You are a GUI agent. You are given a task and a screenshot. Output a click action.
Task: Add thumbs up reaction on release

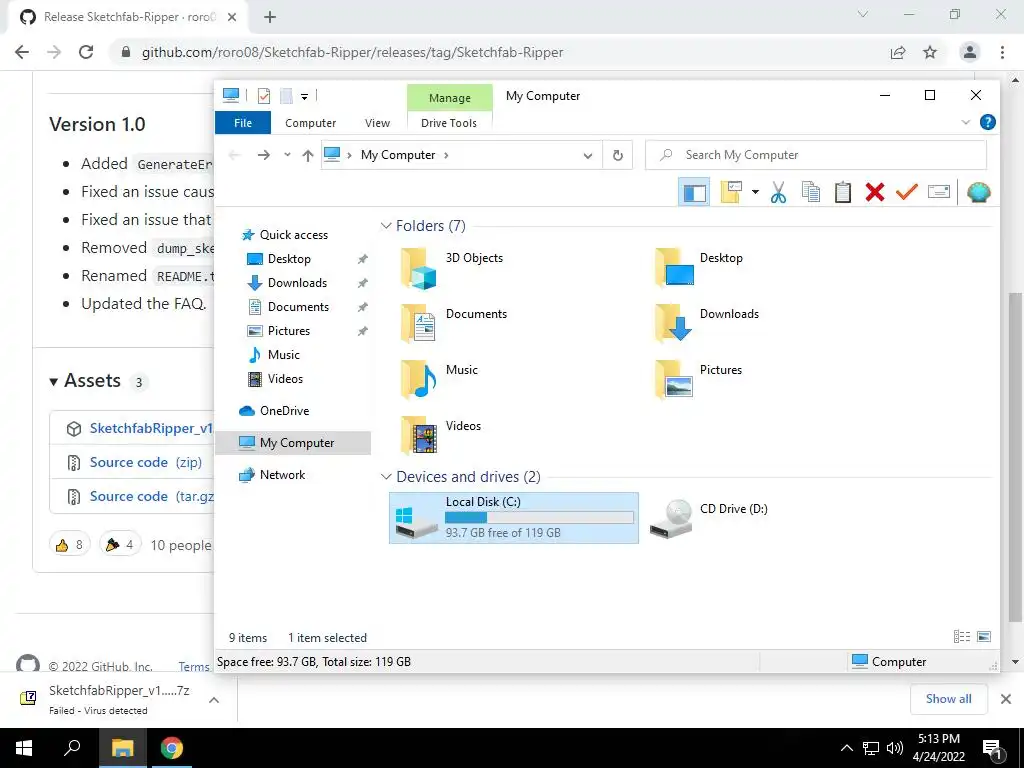[x=70, y=545]
